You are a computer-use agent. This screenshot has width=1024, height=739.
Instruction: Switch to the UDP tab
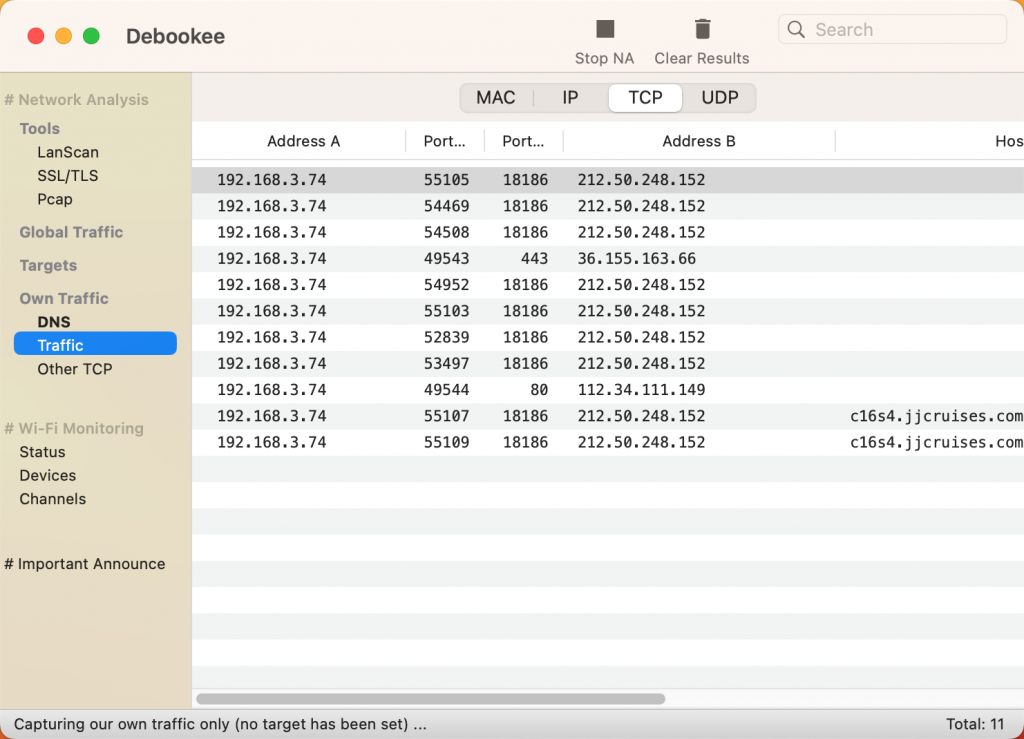point(720,97)
